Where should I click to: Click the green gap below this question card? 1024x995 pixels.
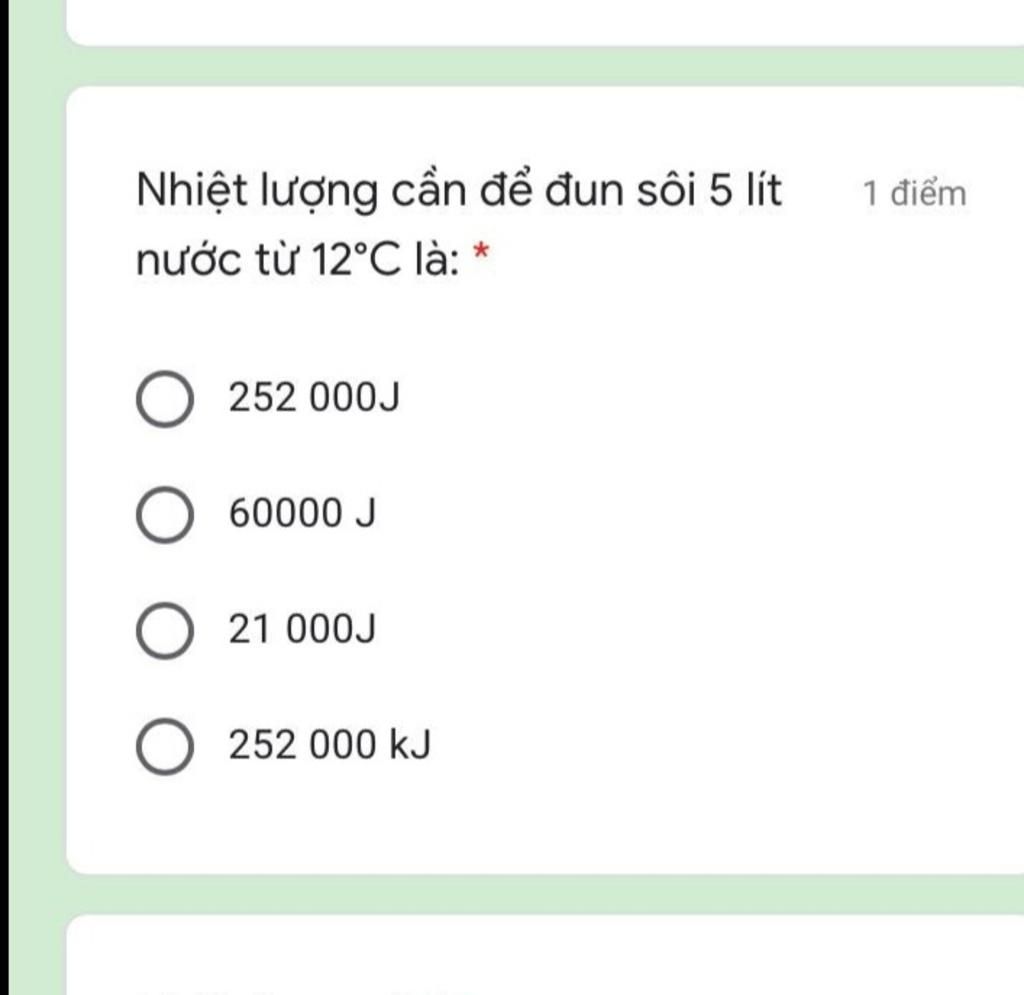point(545,894)
